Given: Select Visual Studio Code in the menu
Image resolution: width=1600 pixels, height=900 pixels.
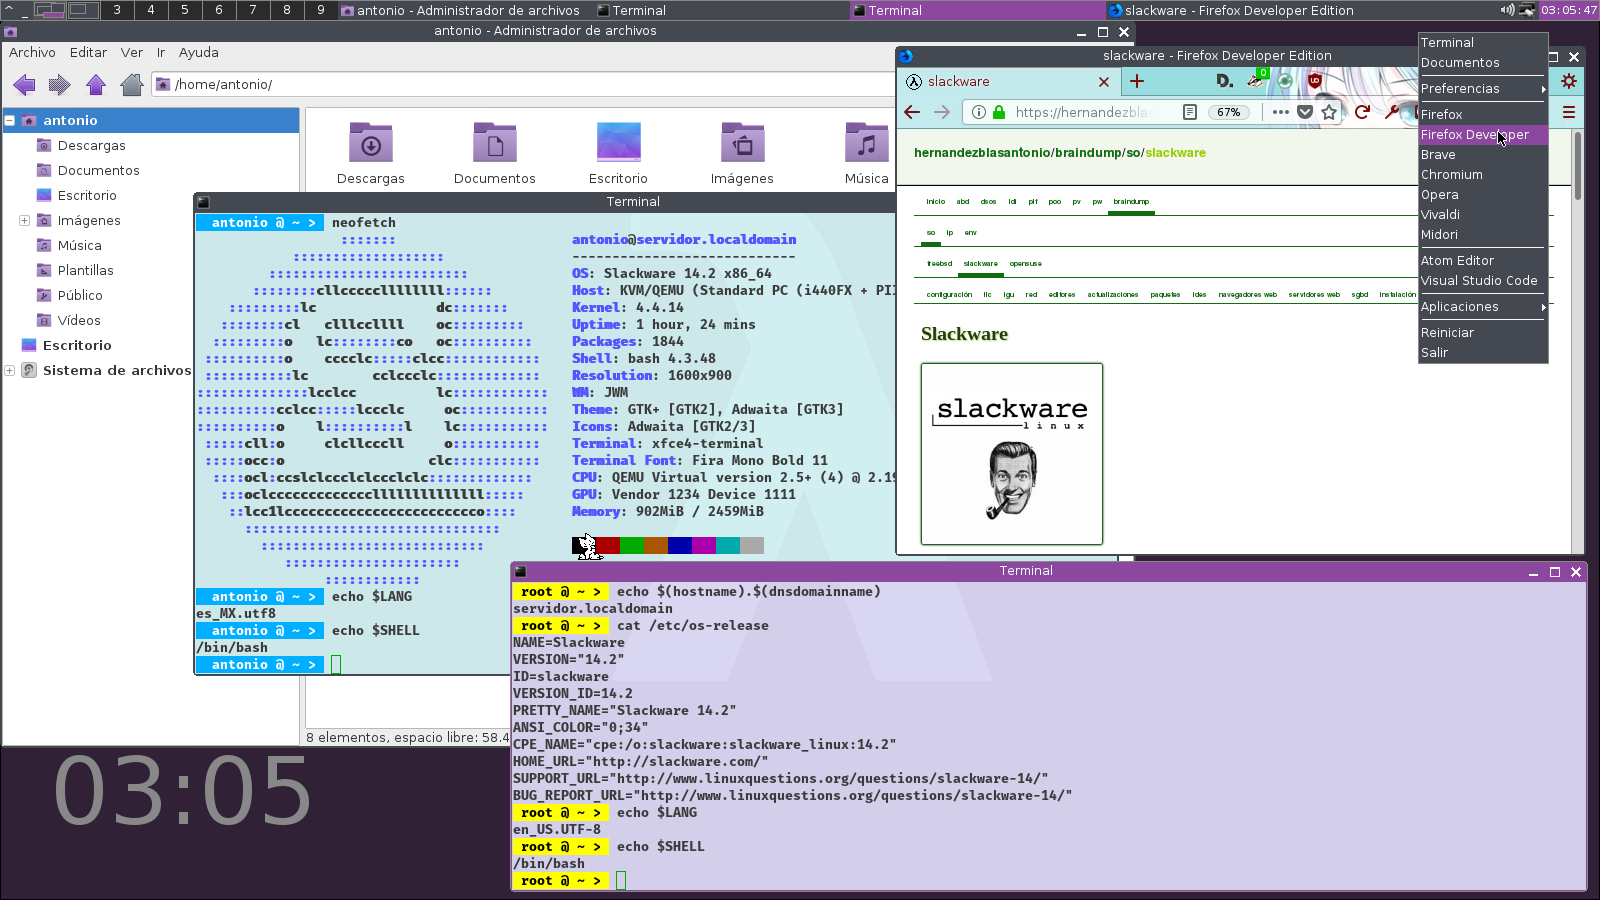Looking at the screenshot, I should click(1483, 281).
